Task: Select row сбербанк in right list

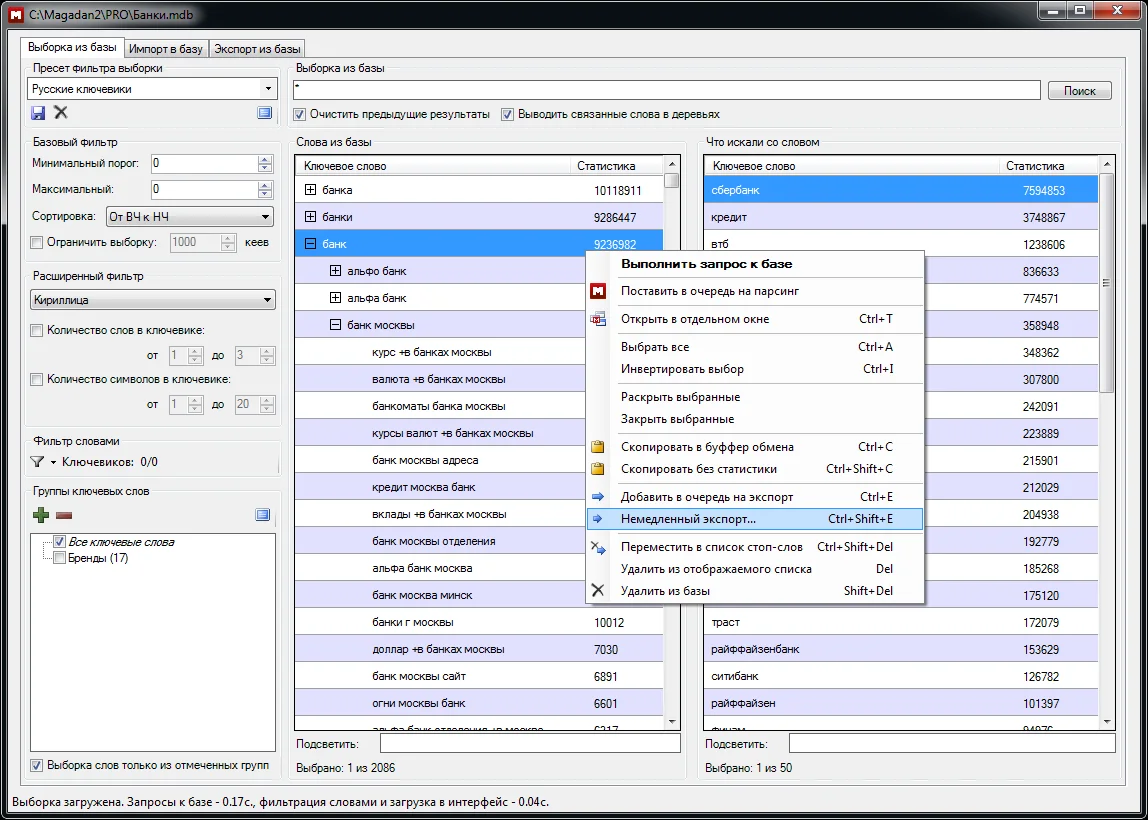Action: tap(901, 190)
